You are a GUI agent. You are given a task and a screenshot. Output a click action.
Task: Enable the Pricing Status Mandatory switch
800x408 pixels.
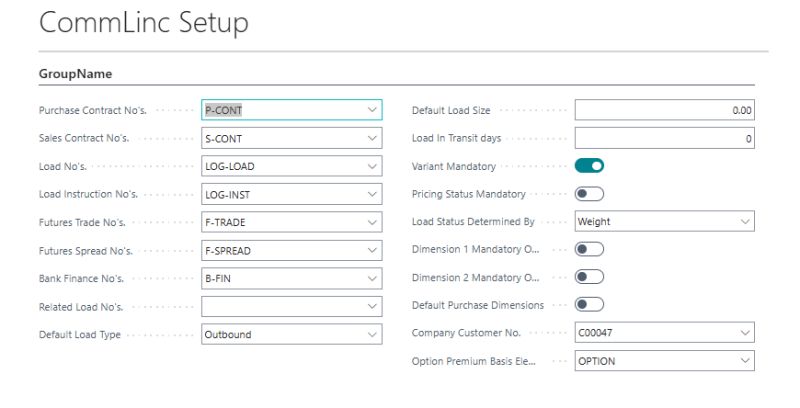coord(589,194)
